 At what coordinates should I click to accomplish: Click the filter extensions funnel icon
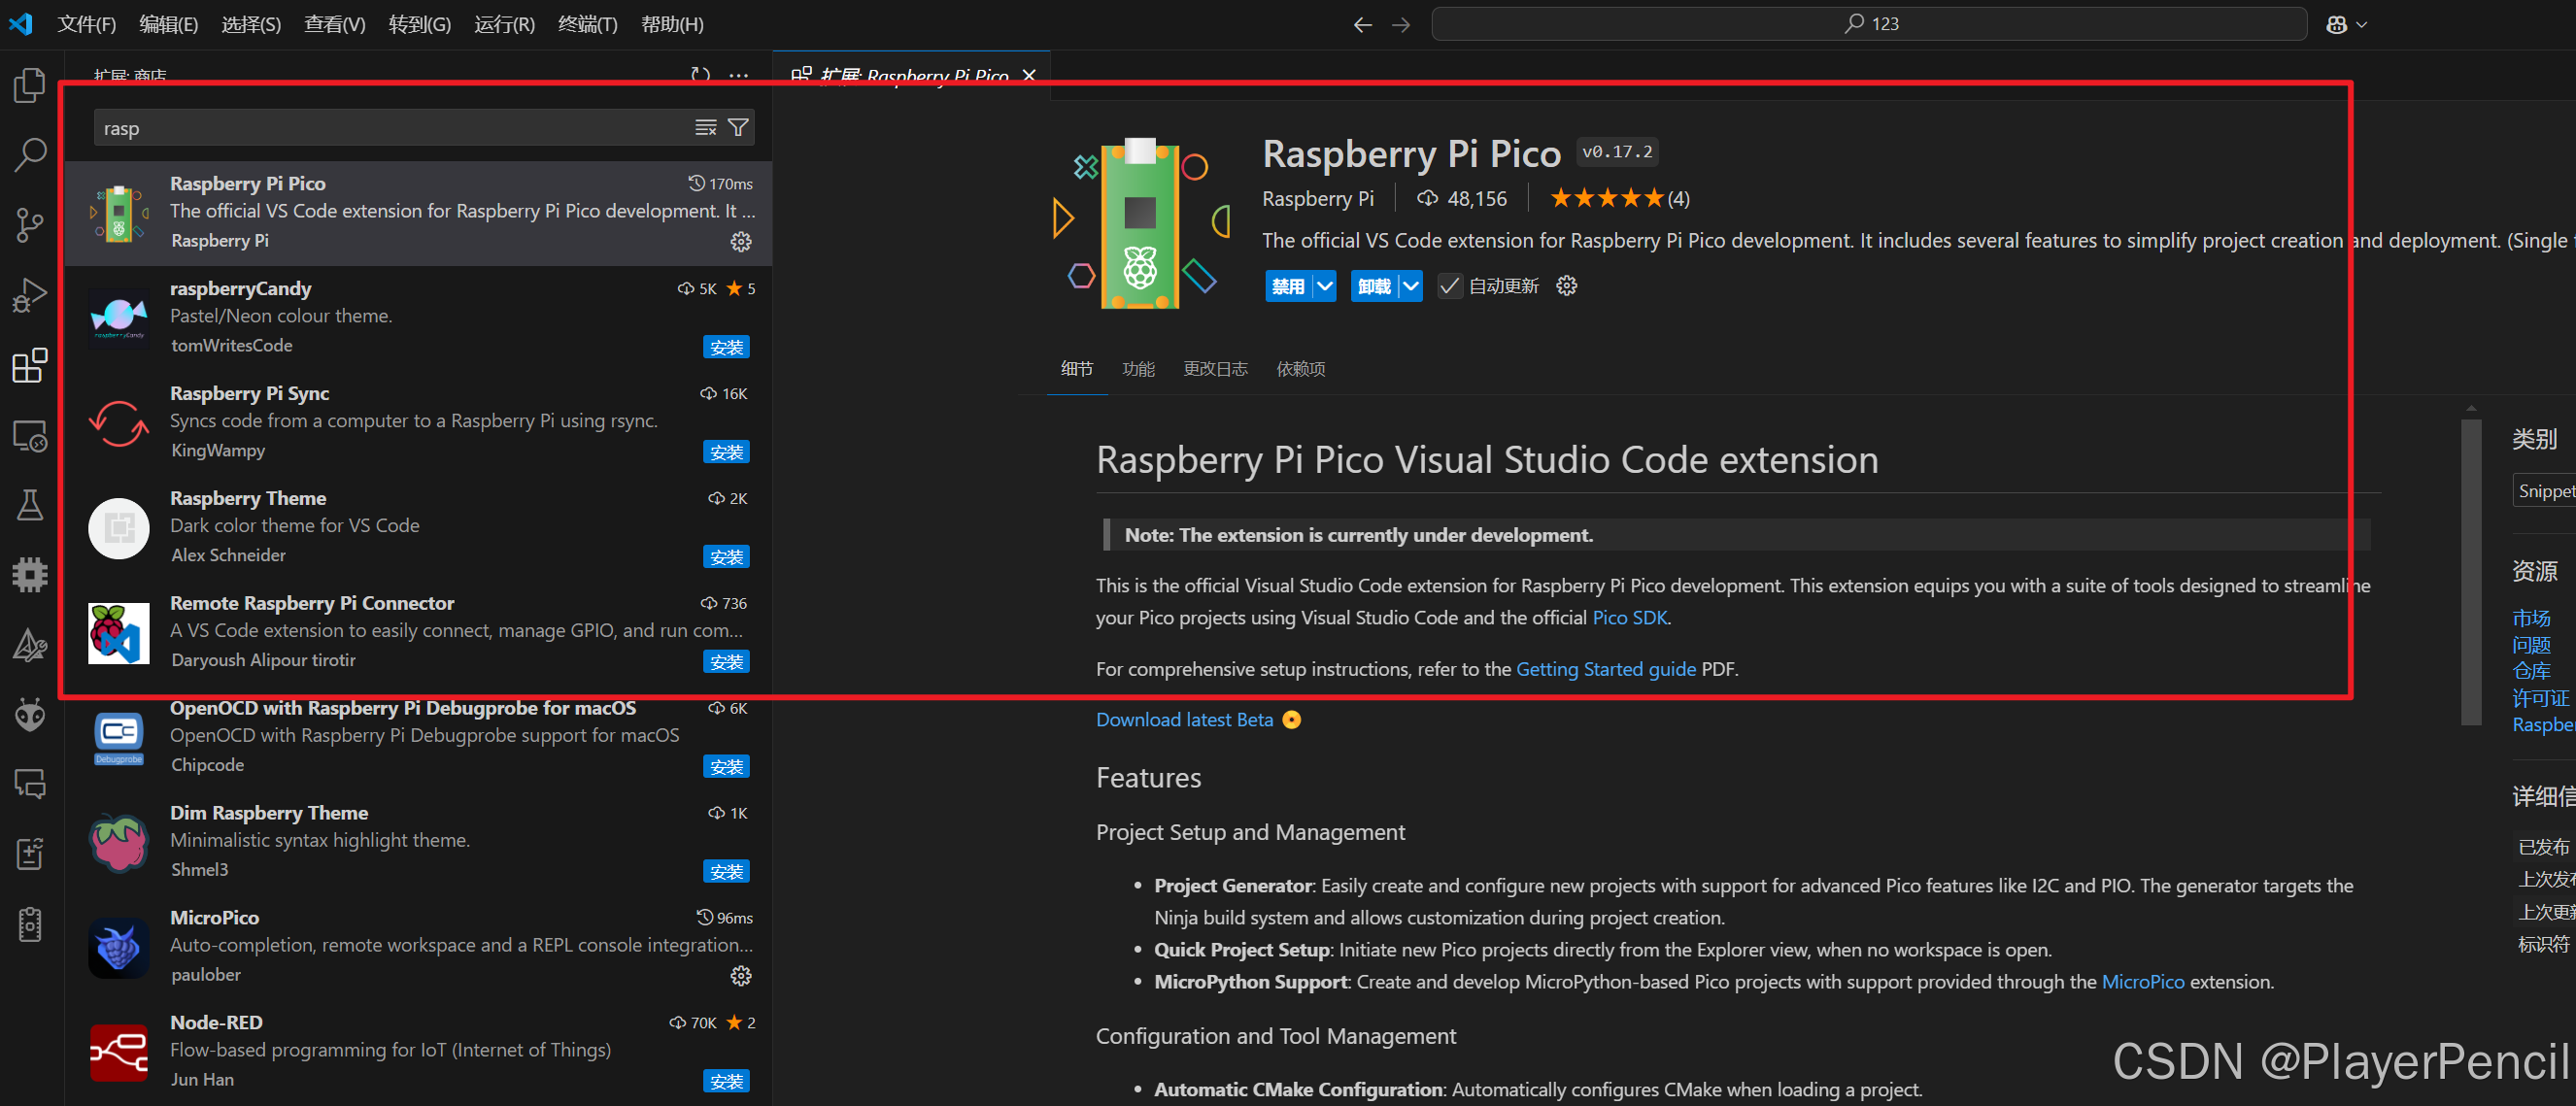[738, 128]
